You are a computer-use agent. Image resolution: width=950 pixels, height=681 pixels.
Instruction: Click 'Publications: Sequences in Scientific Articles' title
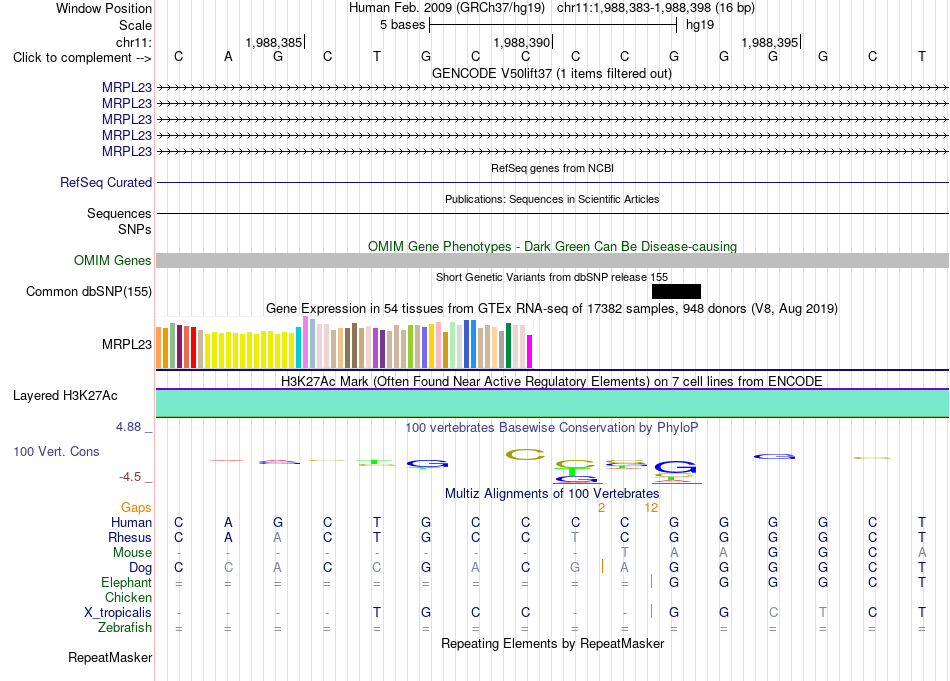click(552, 199)
